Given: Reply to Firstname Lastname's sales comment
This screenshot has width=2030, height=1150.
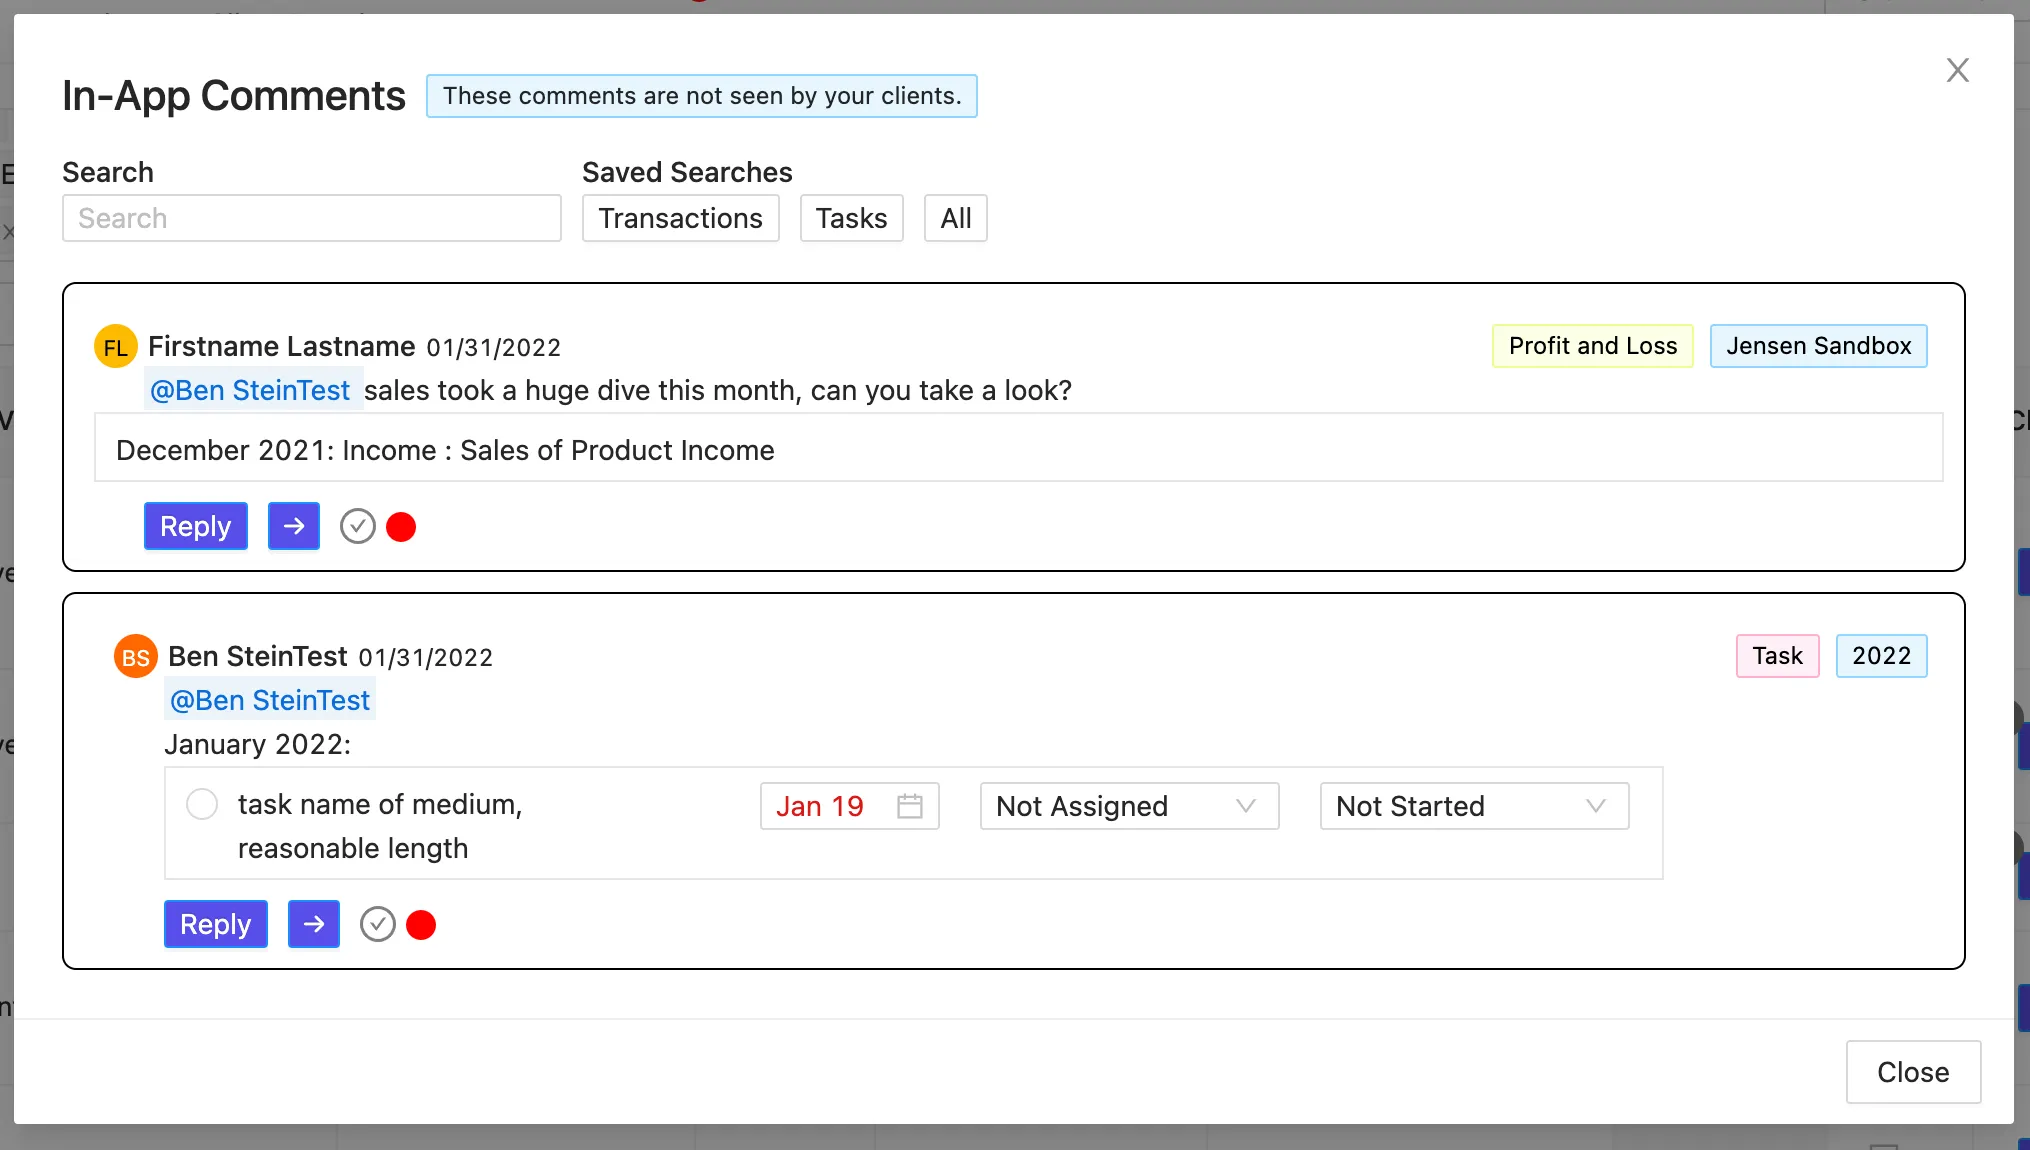Looking at the screenshot, I should [x=196, y=526].
